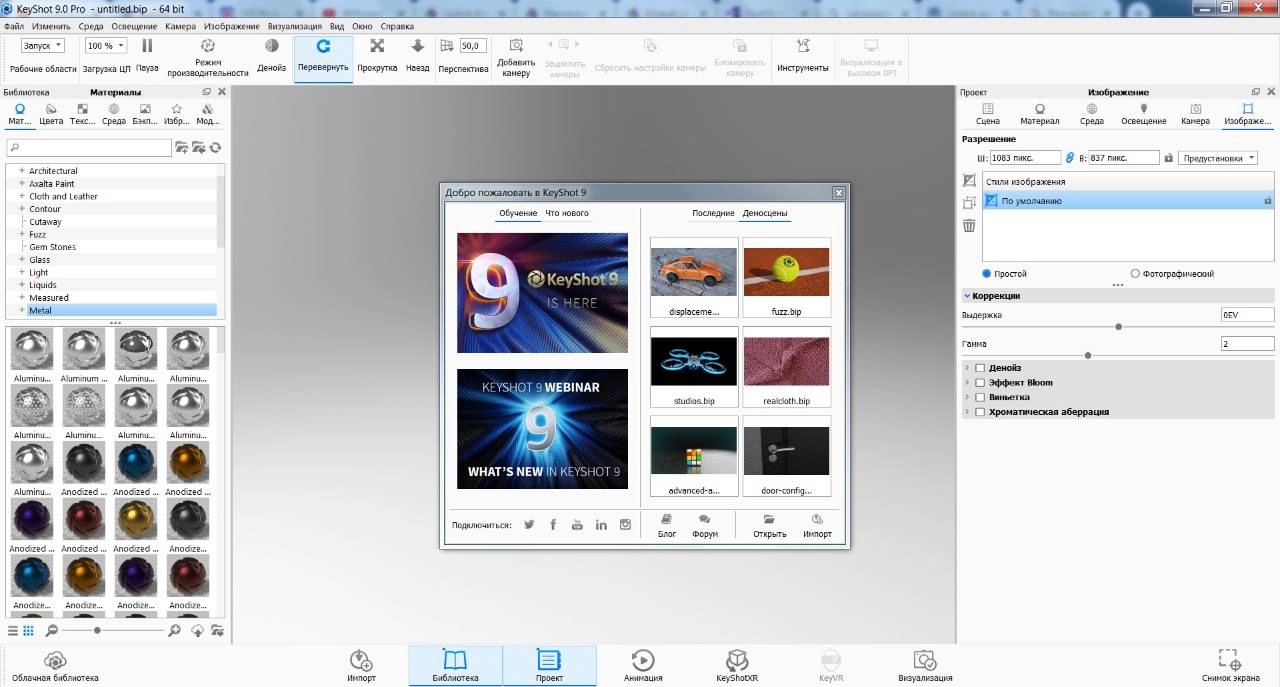The height and width of the screenshot is (687, 1280).
Task: Collapse the Corrections (Коррекции) section
Action: pos(968,296)
